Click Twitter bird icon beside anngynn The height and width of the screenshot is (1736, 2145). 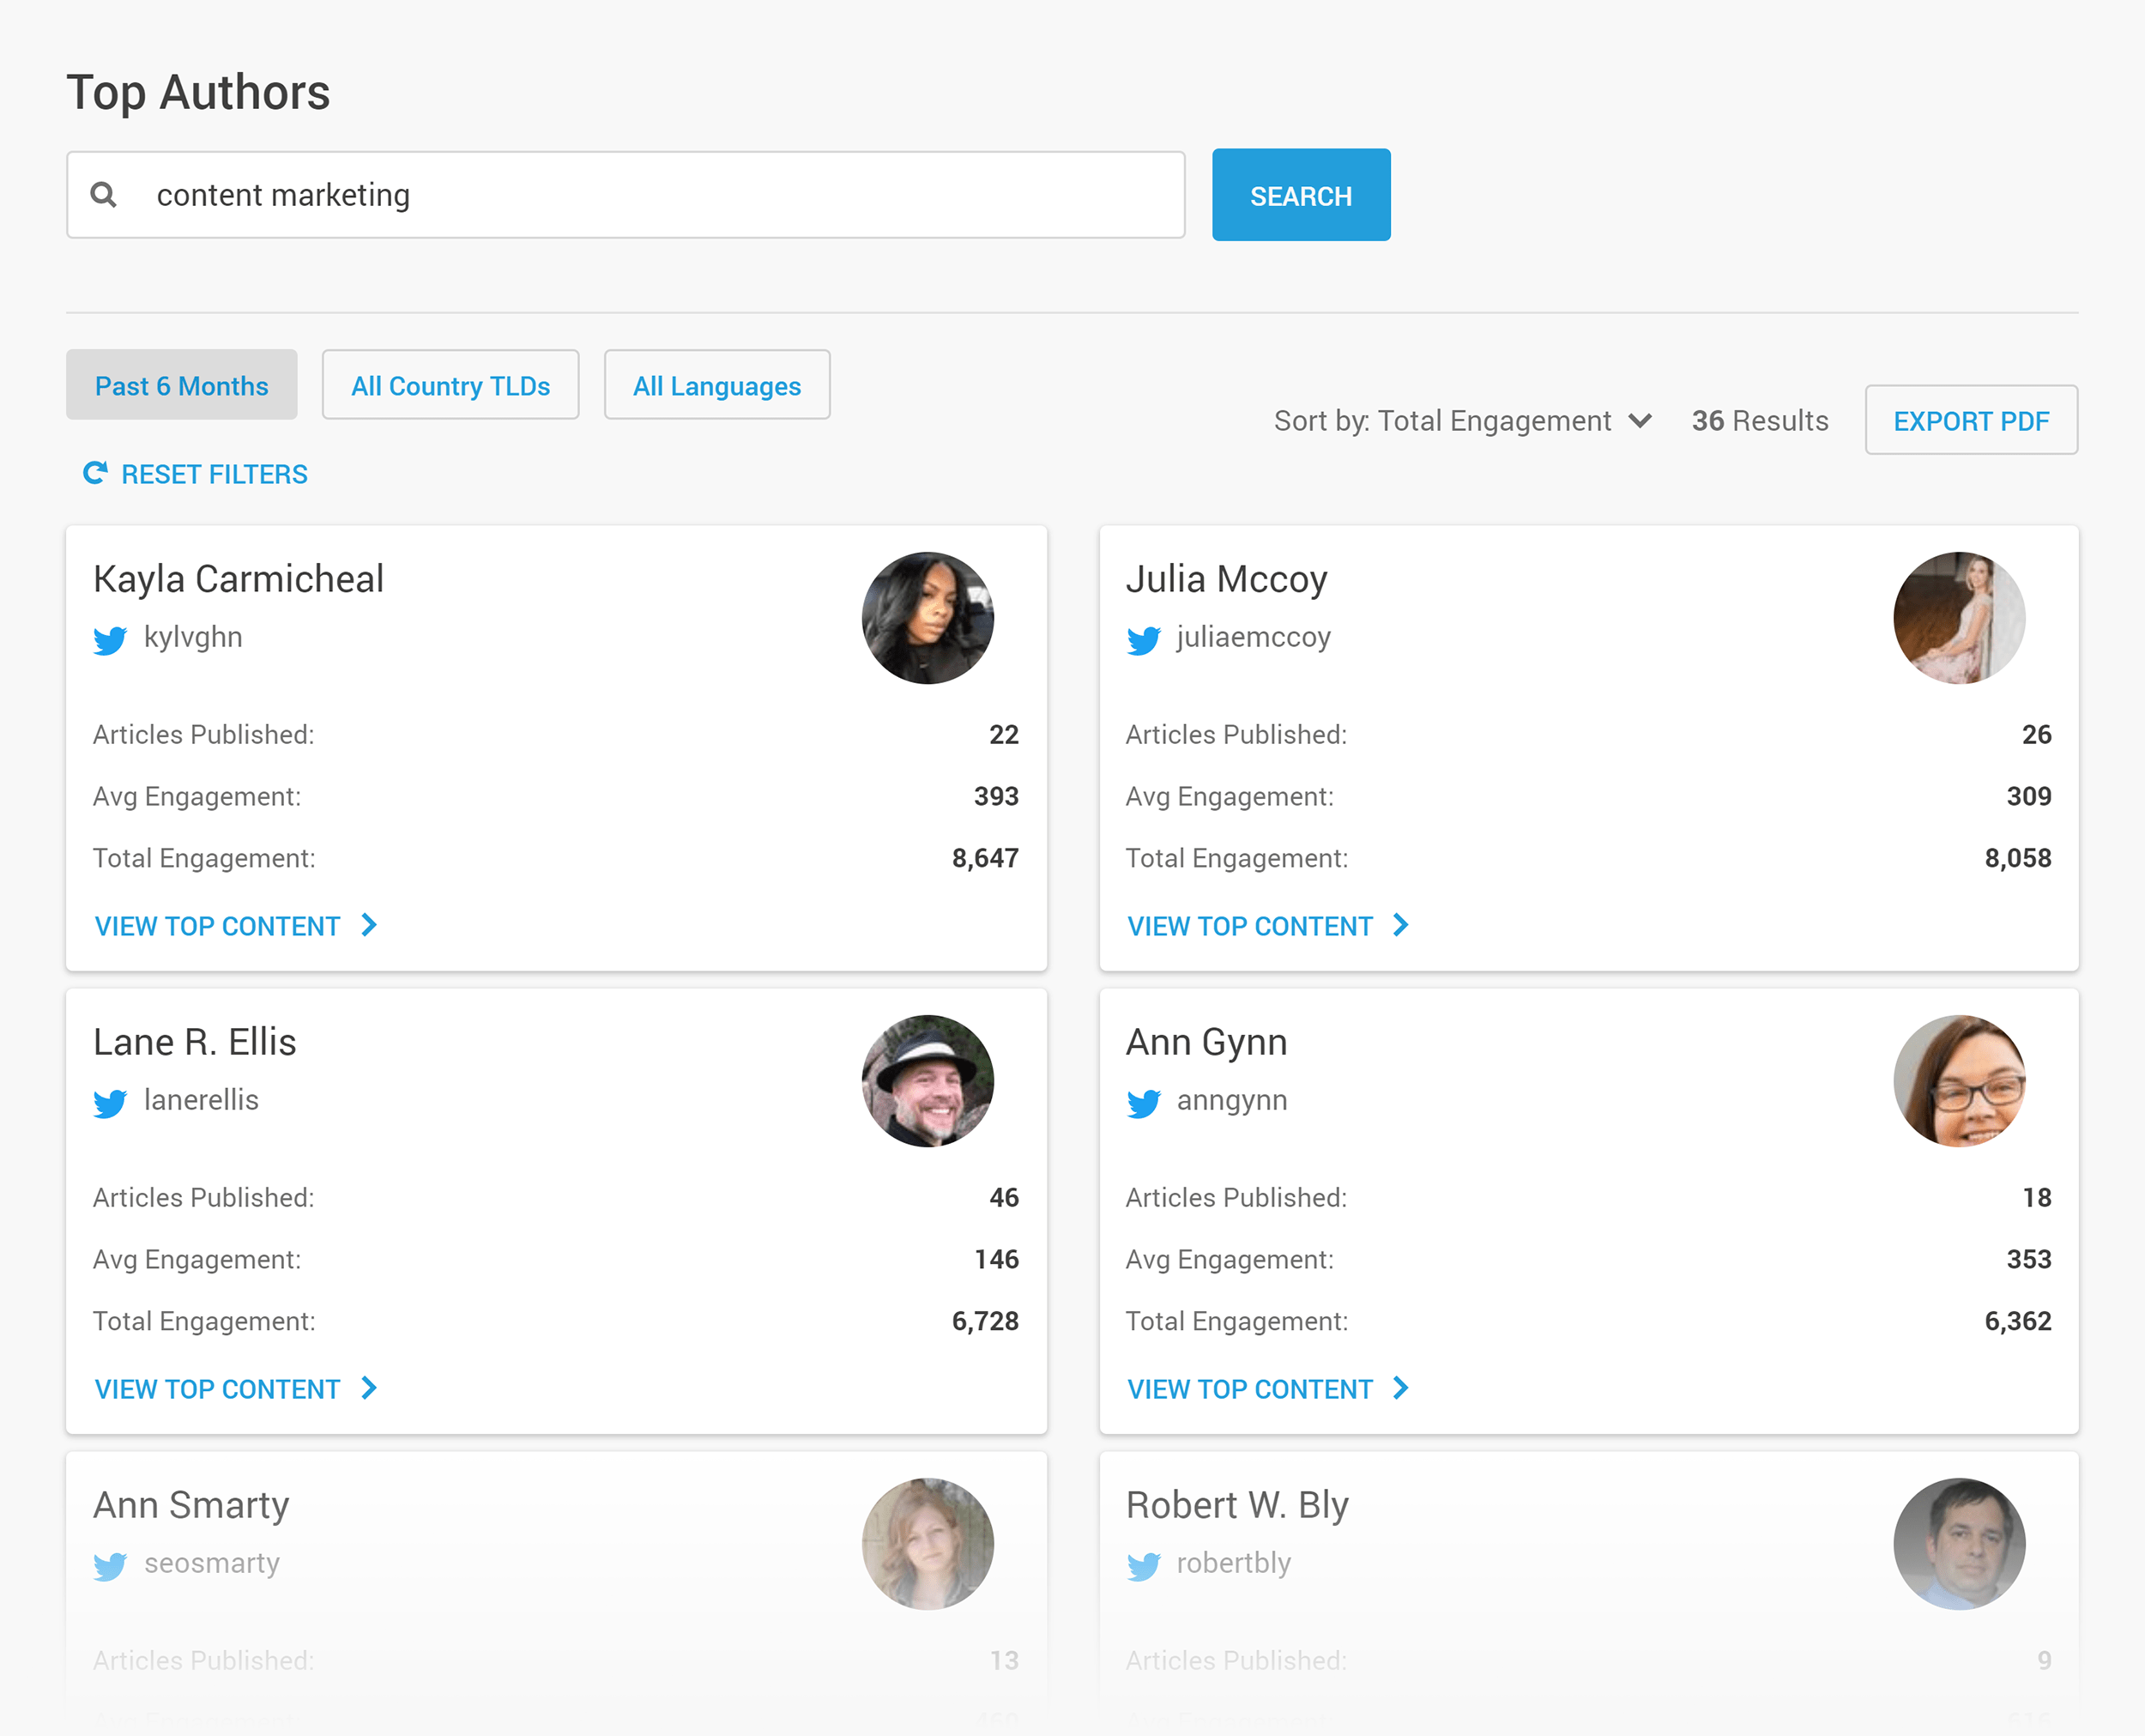[x=1143, y=1103]
